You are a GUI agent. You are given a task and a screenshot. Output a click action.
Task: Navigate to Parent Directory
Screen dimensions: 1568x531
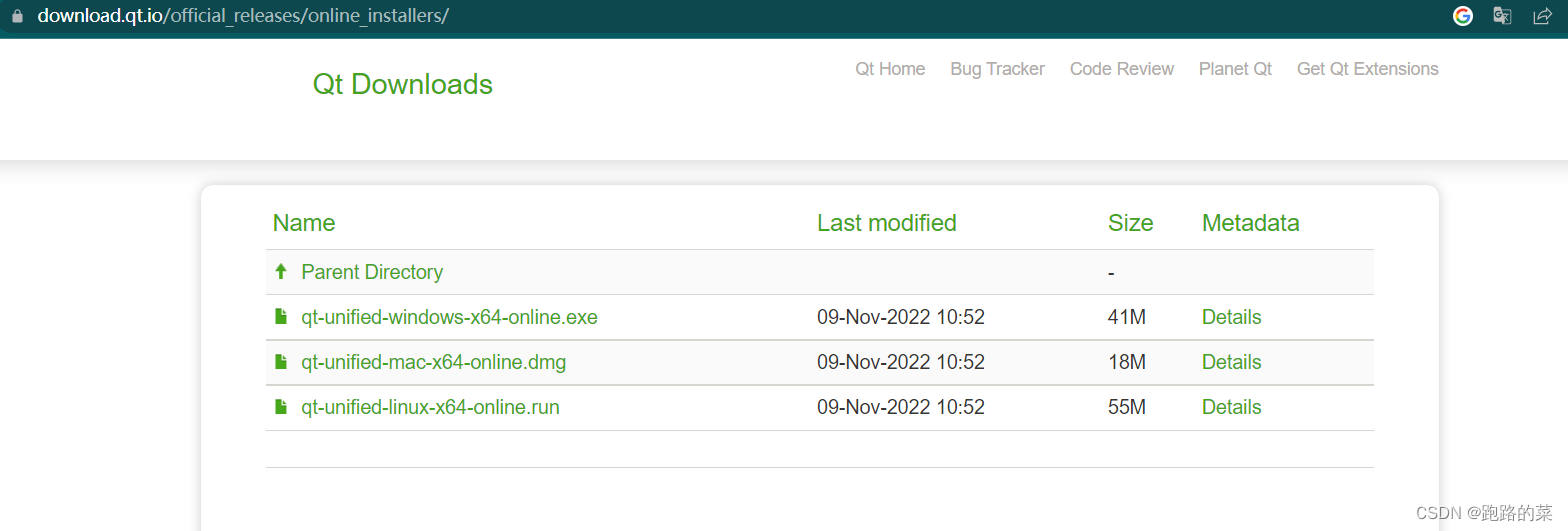coord(372,272)
